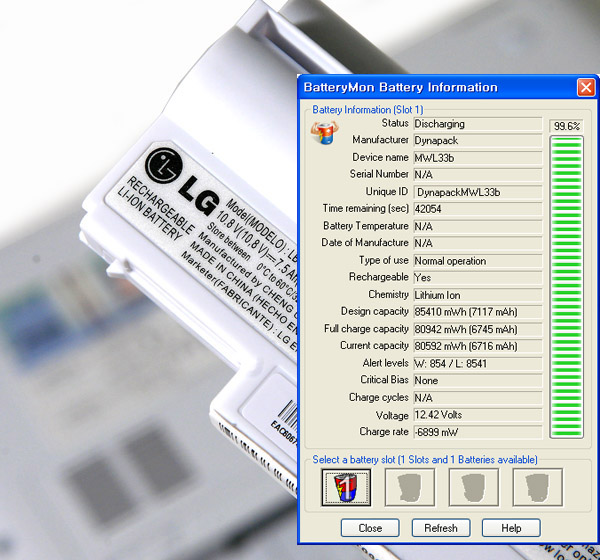Screen dimensions: 600x560
Task: Click the Design capacity value 85410 mWh
Action: pos(478,312)
